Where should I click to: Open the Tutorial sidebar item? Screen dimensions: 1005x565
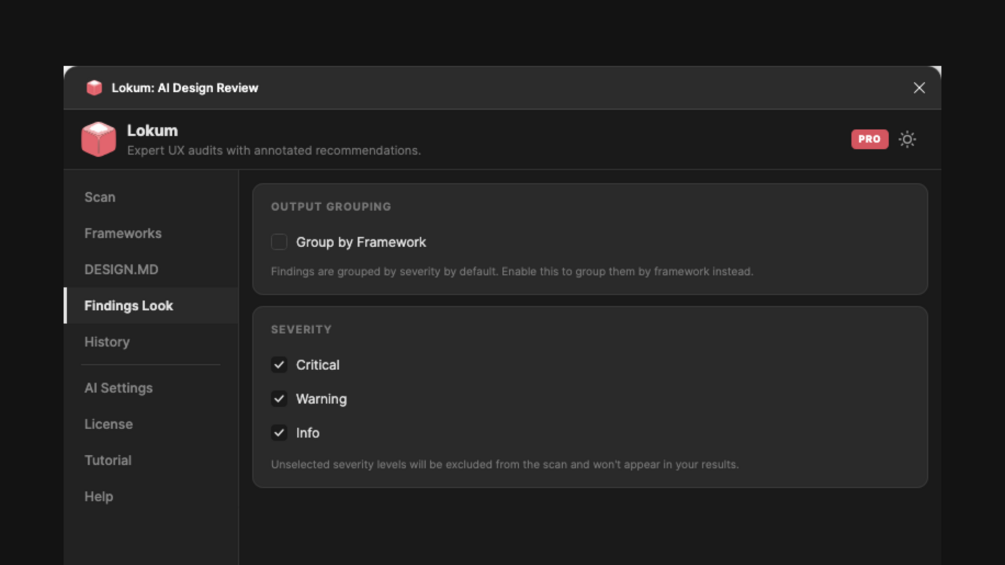click(x=108, y=460)
